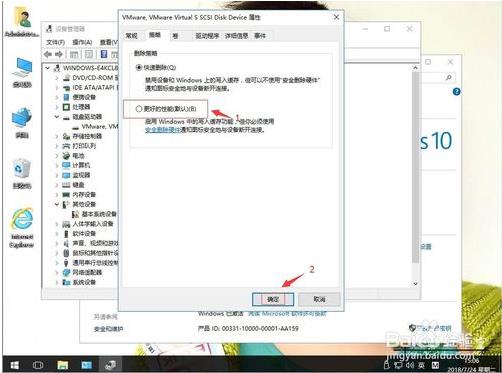Expand the 打印队列 node
Screen dimensions: 502x373
pos(57,146)
